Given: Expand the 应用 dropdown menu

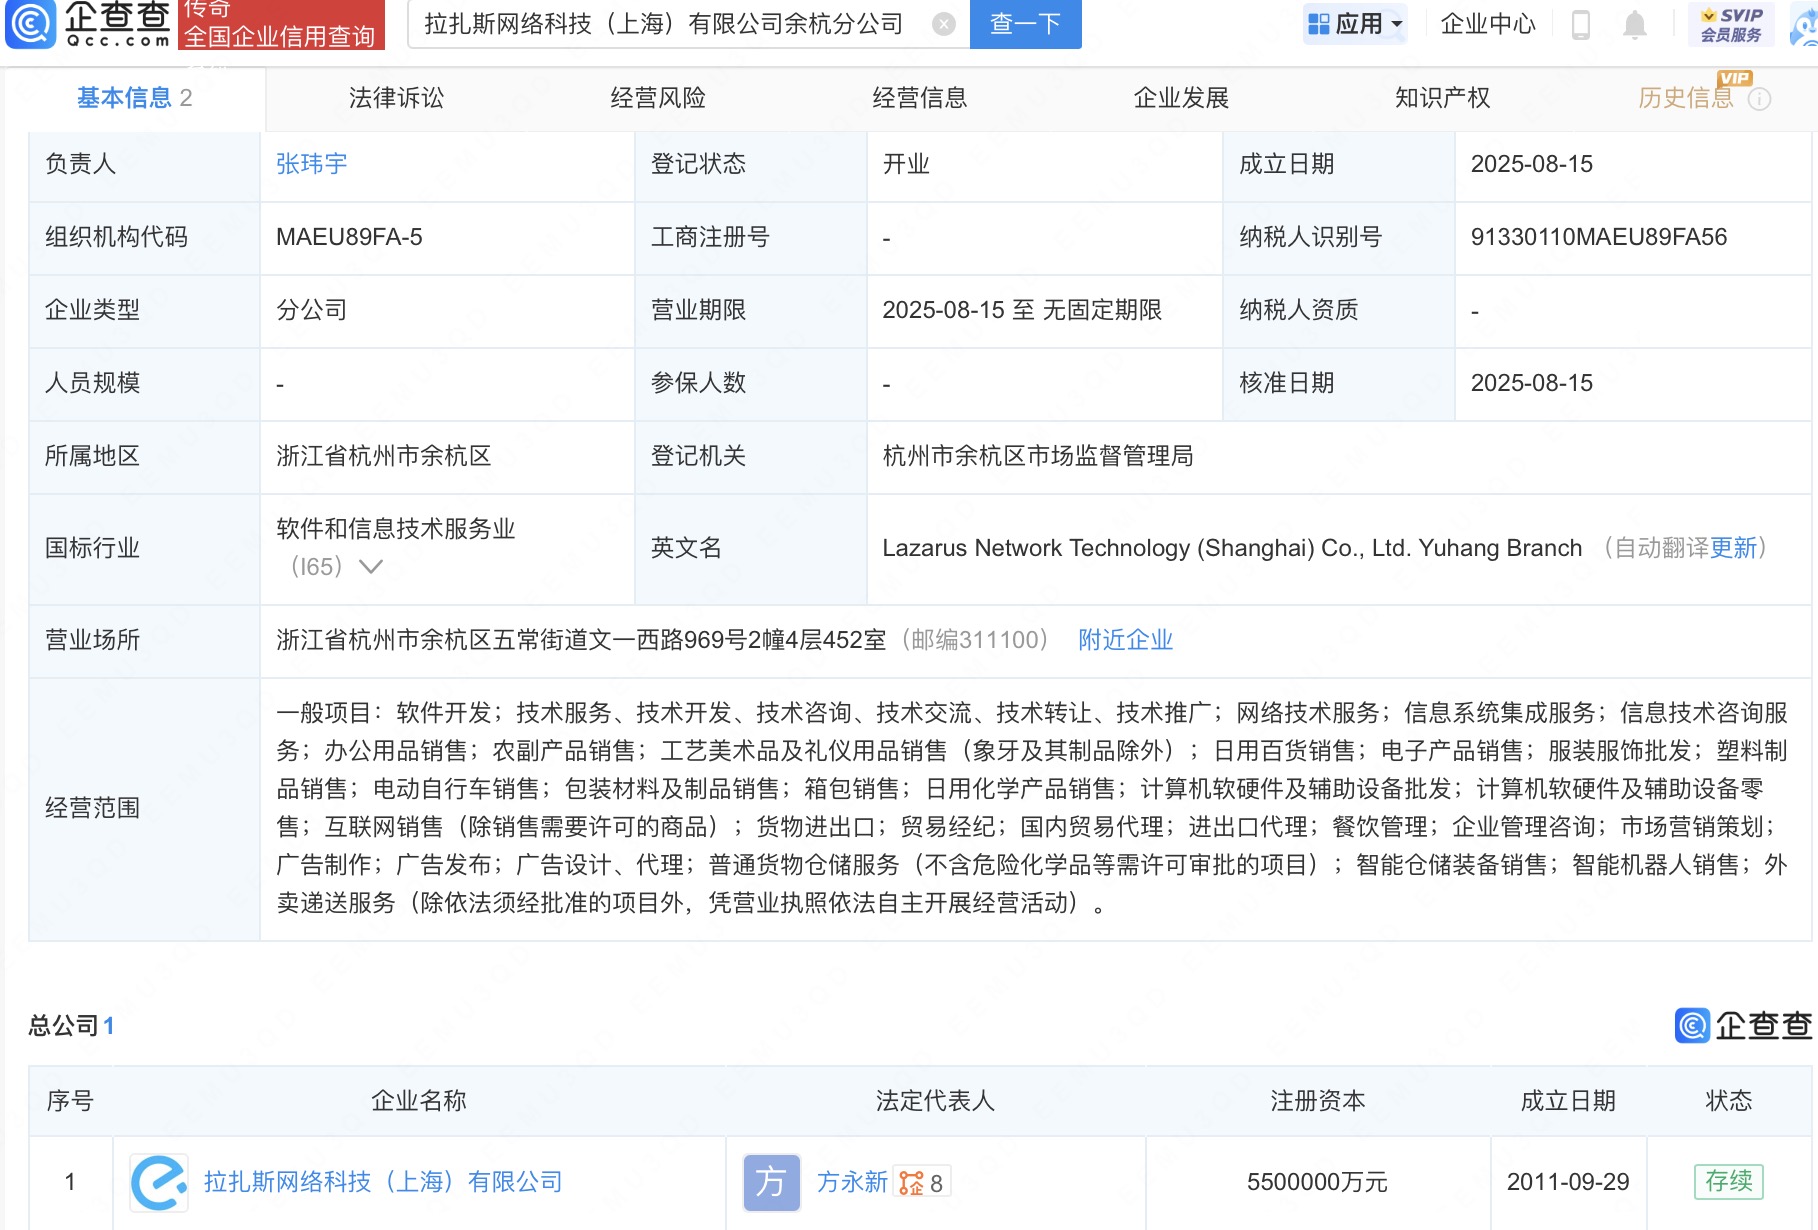Looking at the screenshot, I should click(x=1356, y=24).
